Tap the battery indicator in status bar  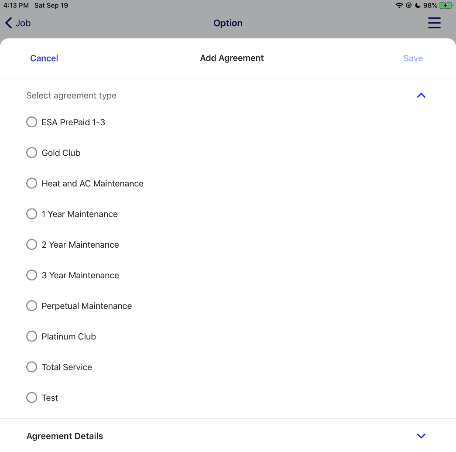click(x=445, y=5)
